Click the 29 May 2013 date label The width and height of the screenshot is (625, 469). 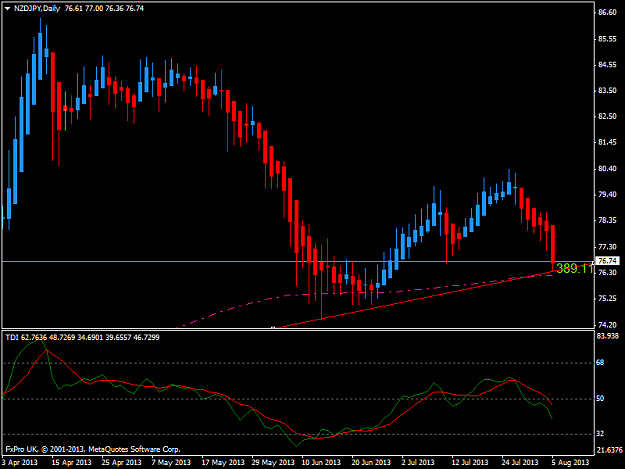pyautogui.click(x=273, y=462)
